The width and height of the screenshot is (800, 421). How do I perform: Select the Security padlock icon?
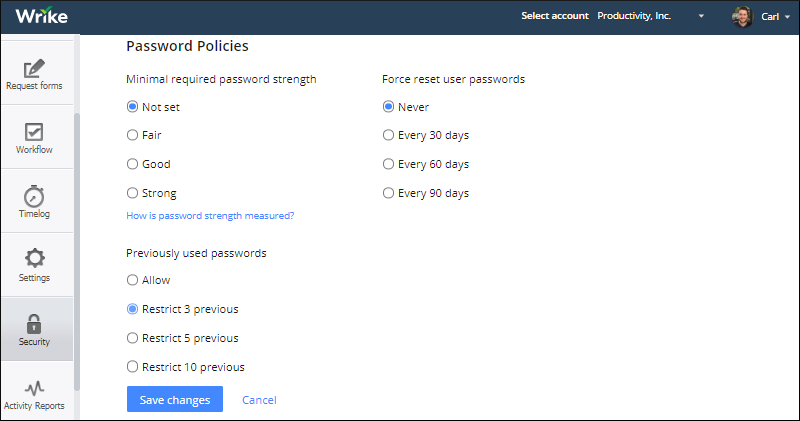[x=34, y=324]
